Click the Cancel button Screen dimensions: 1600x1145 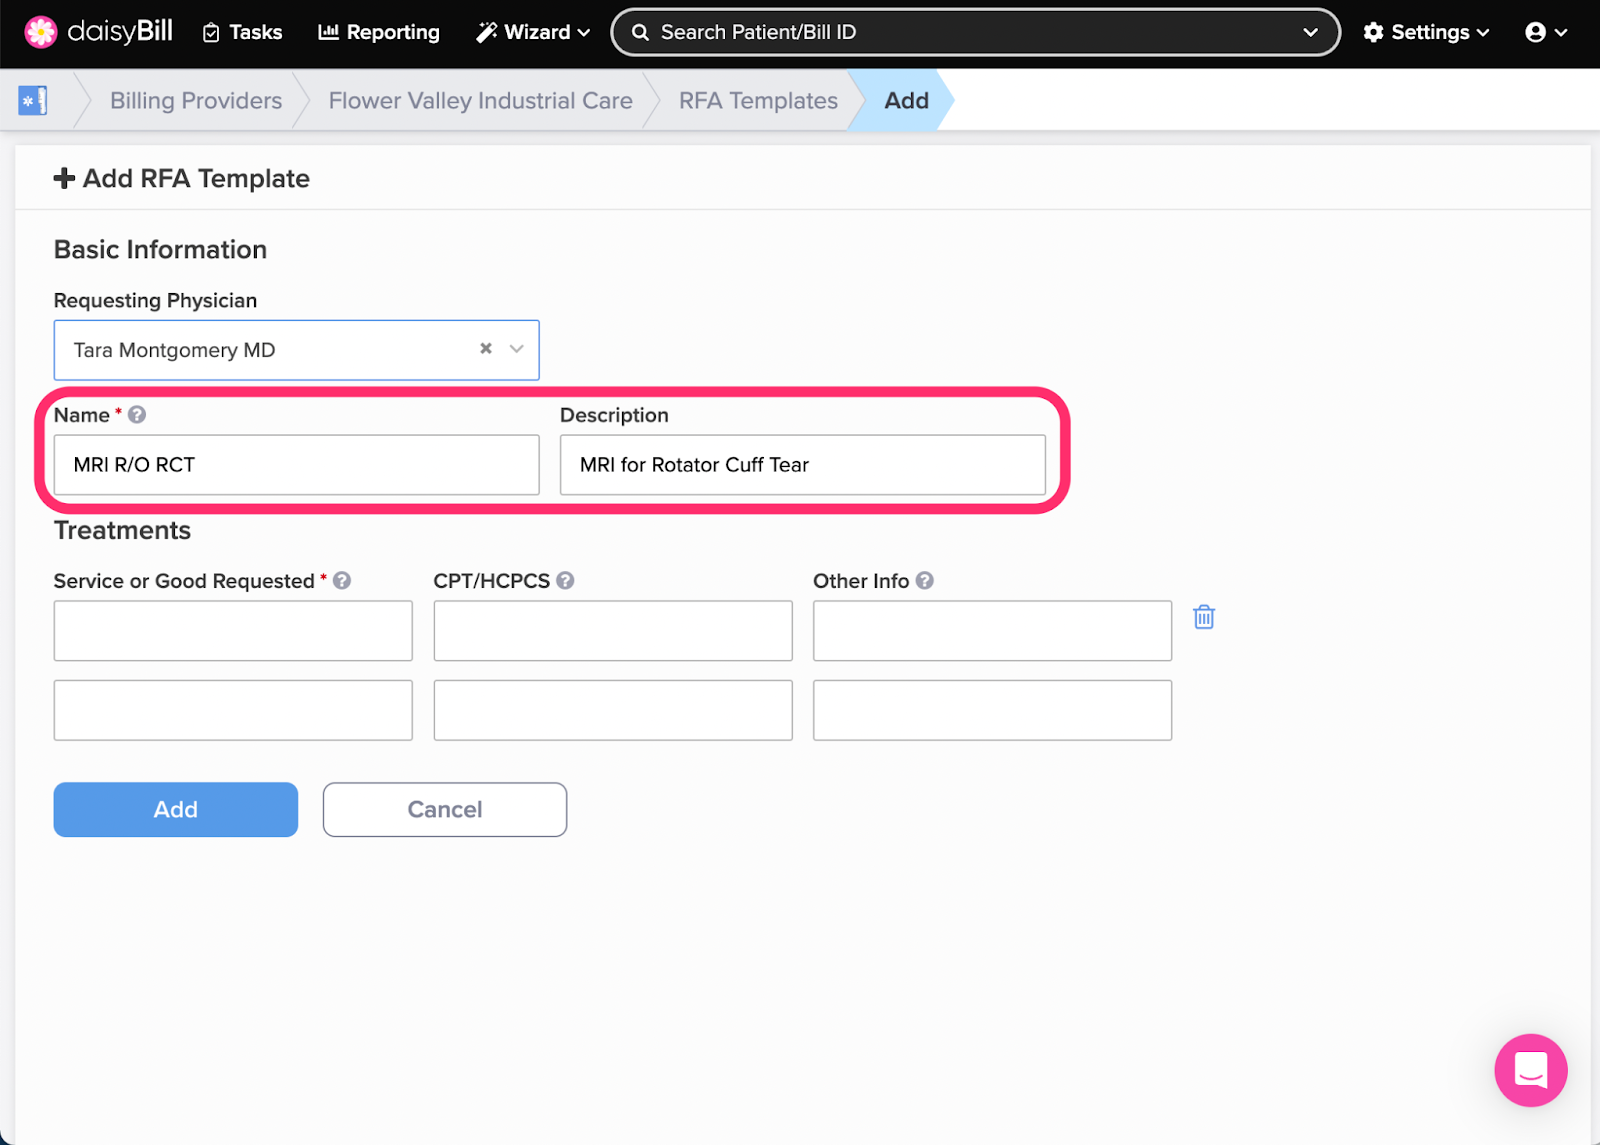(x=445, y=809)
